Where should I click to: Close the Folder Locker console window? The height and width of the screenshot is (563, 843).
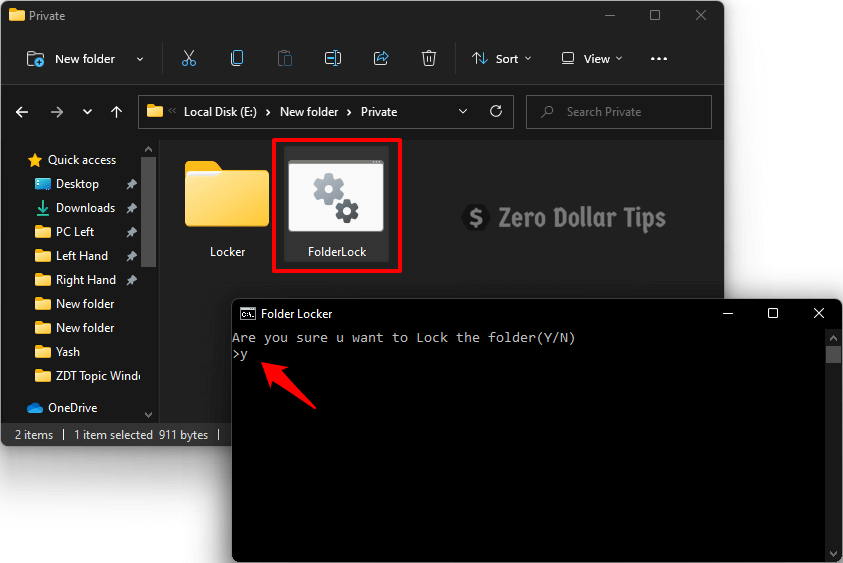(x=819, y=313)
